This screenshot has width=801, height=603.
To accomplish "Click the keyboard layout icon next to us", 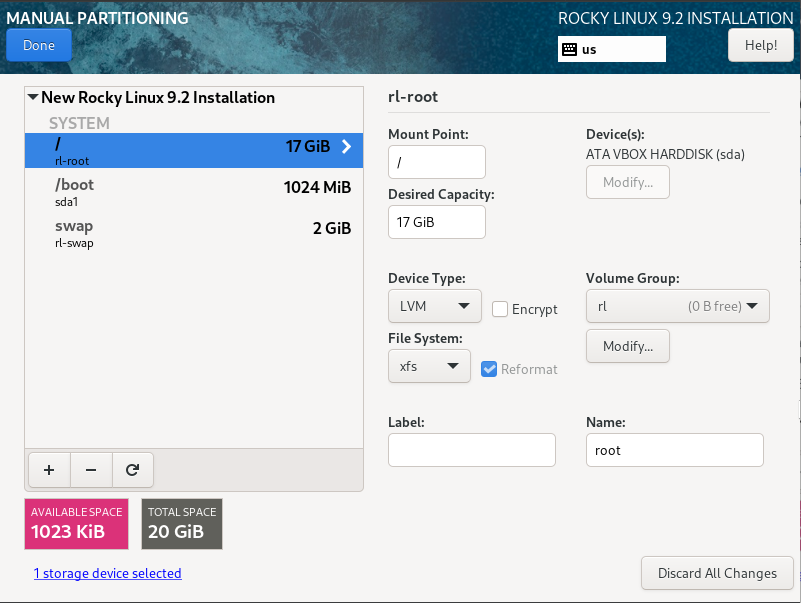I will (x=569, y=49).
